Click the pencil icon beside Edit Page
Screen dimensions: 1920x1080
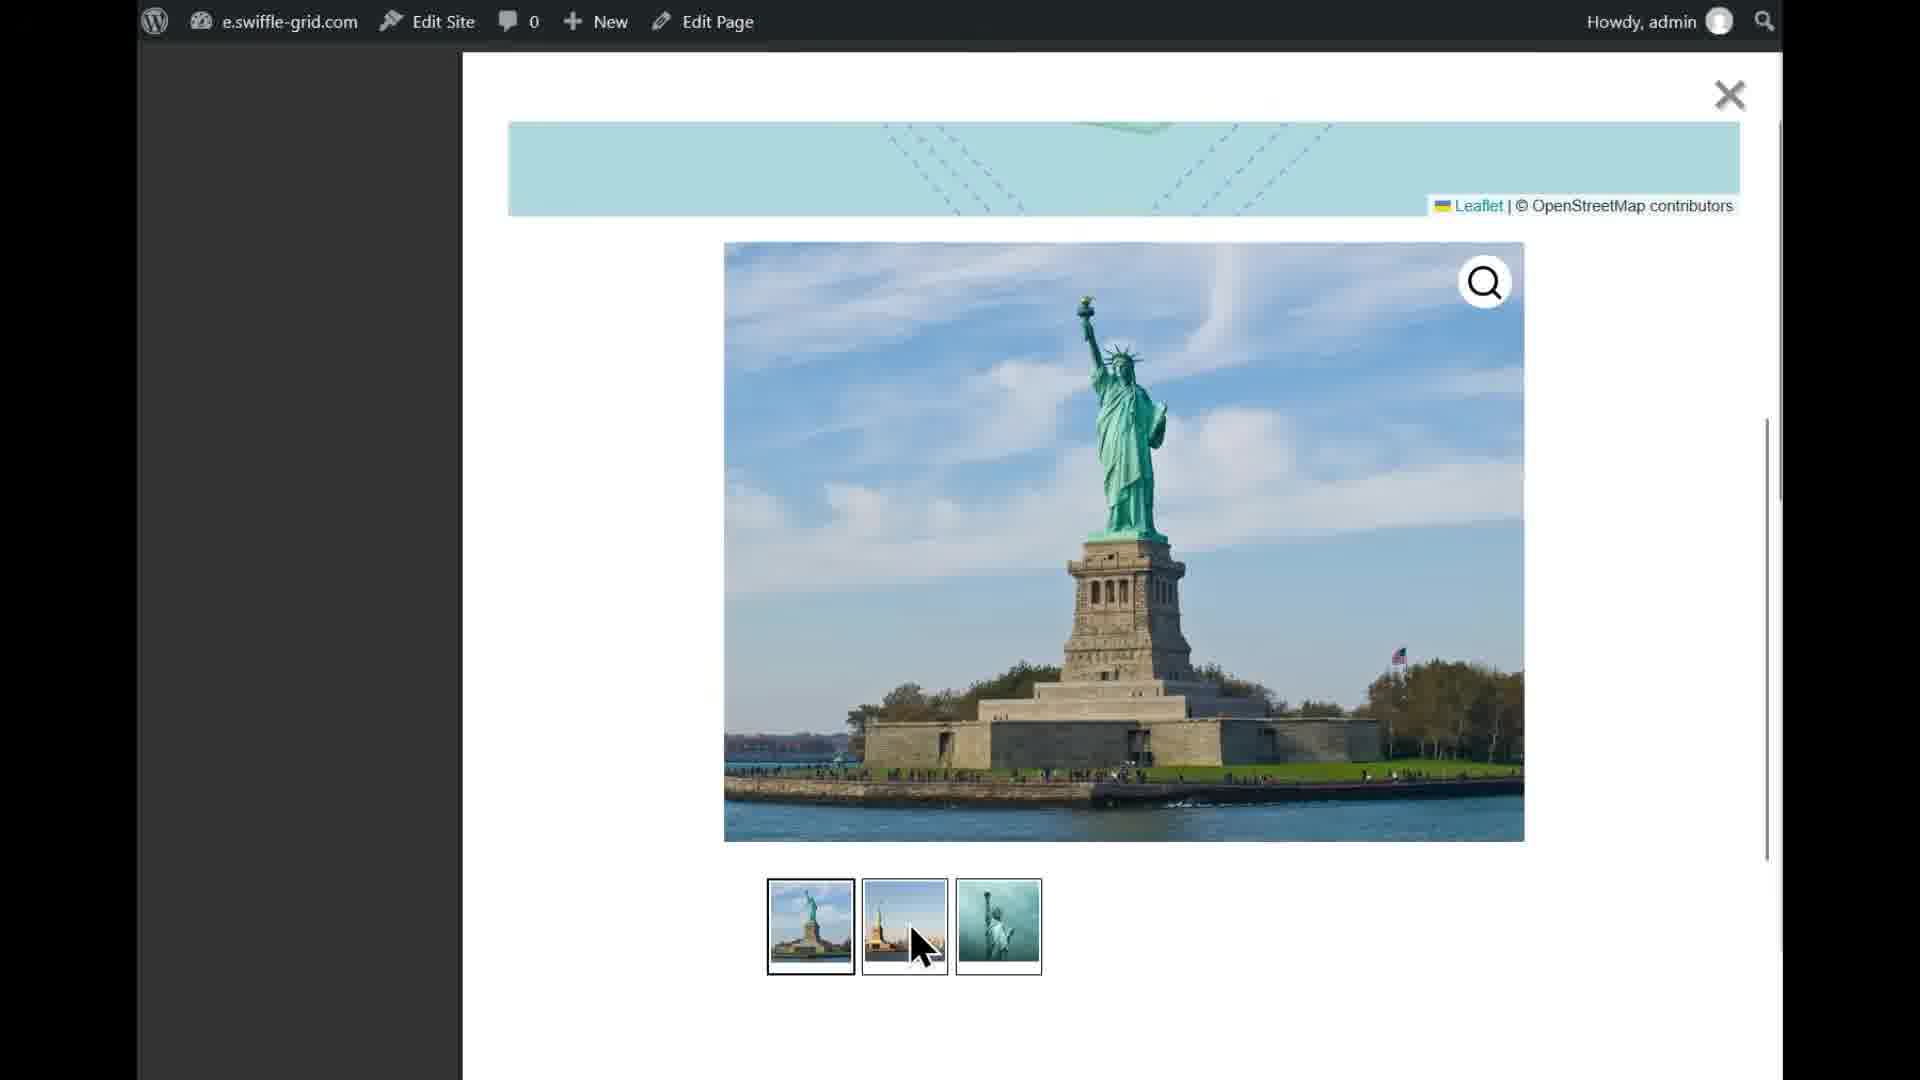coord(661,21)
